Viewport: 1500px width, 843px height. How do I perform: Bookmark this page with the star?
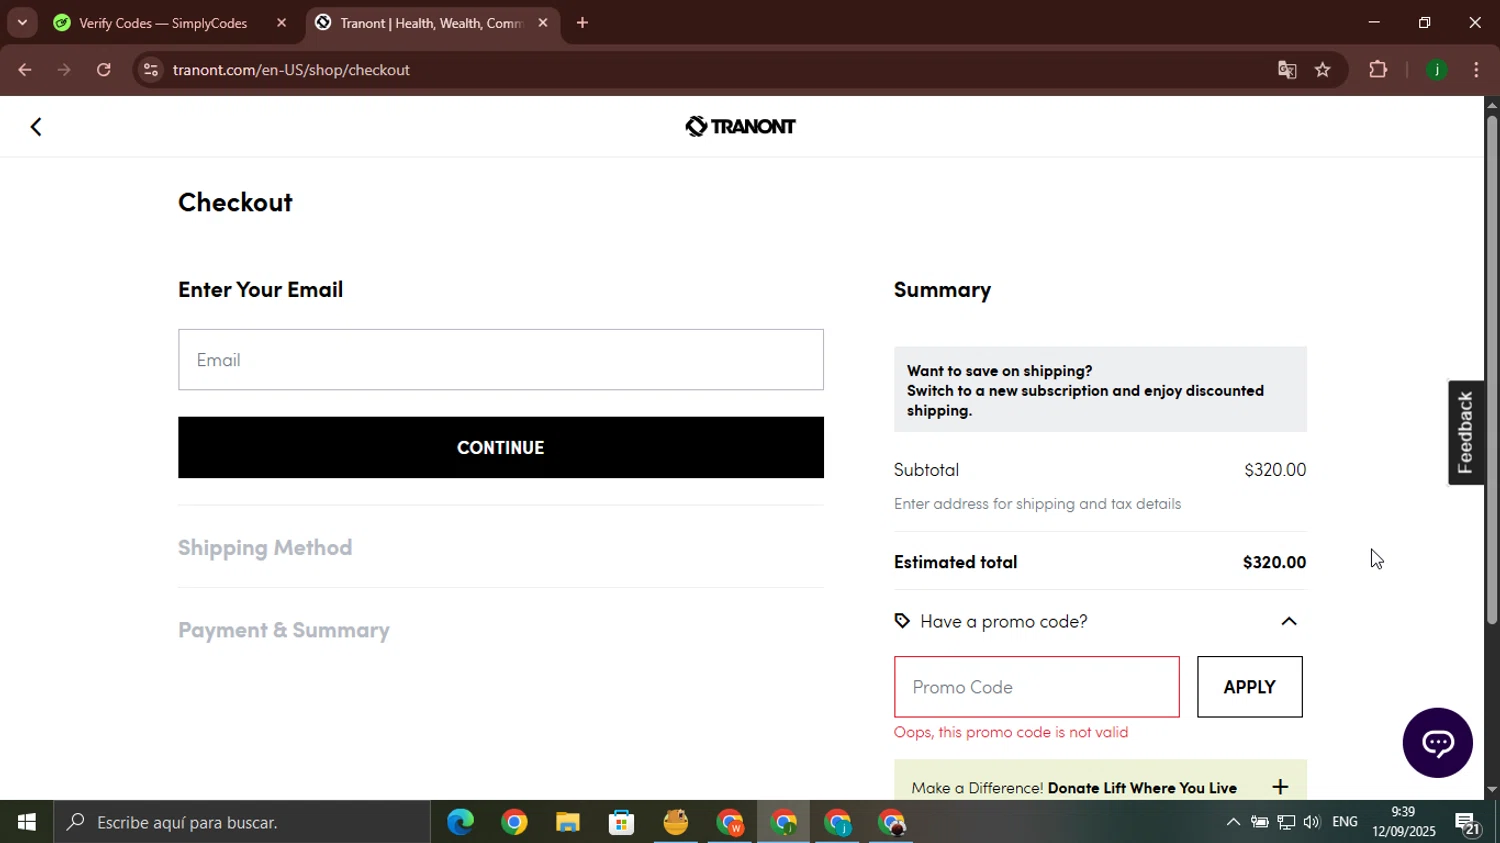1323,70
